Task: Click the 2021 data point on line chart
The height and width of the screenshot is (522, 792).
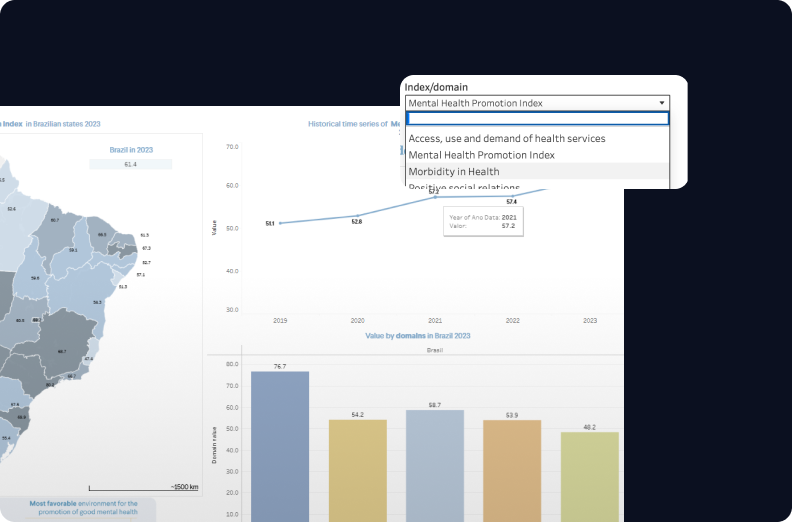Action: point(435,197)
